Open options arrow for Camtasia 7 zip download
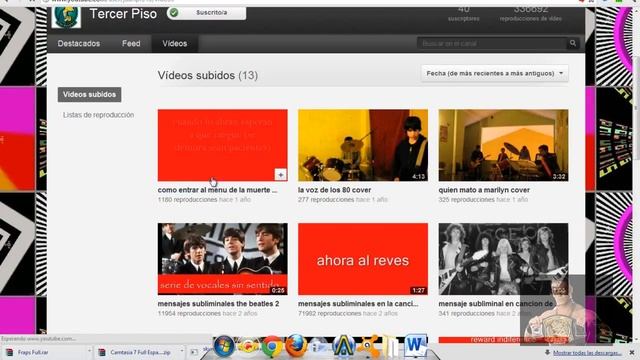The height and width of the screenshot is (360, 640). pyautogui.click(x=182, y=351)
